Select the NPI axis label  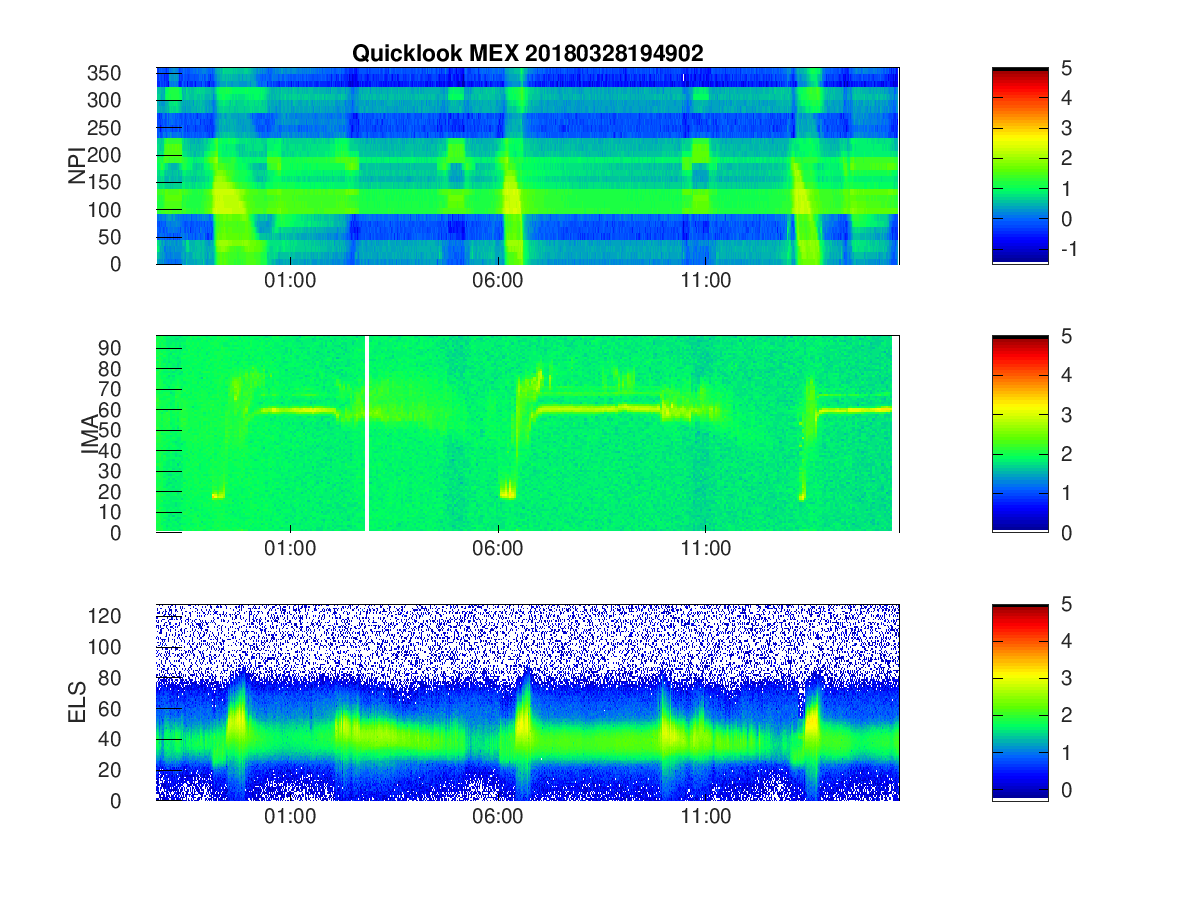(x=77, y=166)
